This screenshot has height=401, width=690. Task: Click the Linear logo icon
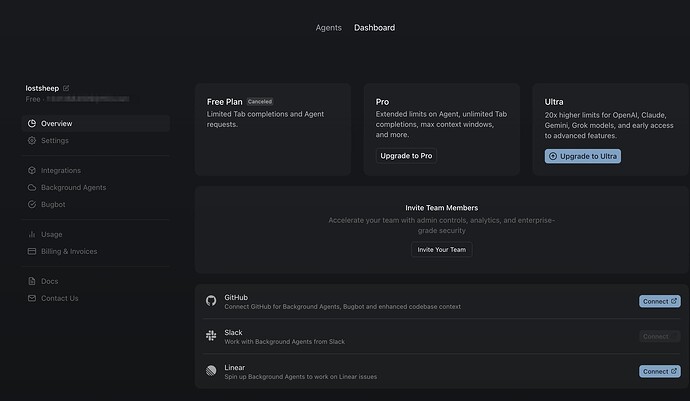(x=211, y=371)
